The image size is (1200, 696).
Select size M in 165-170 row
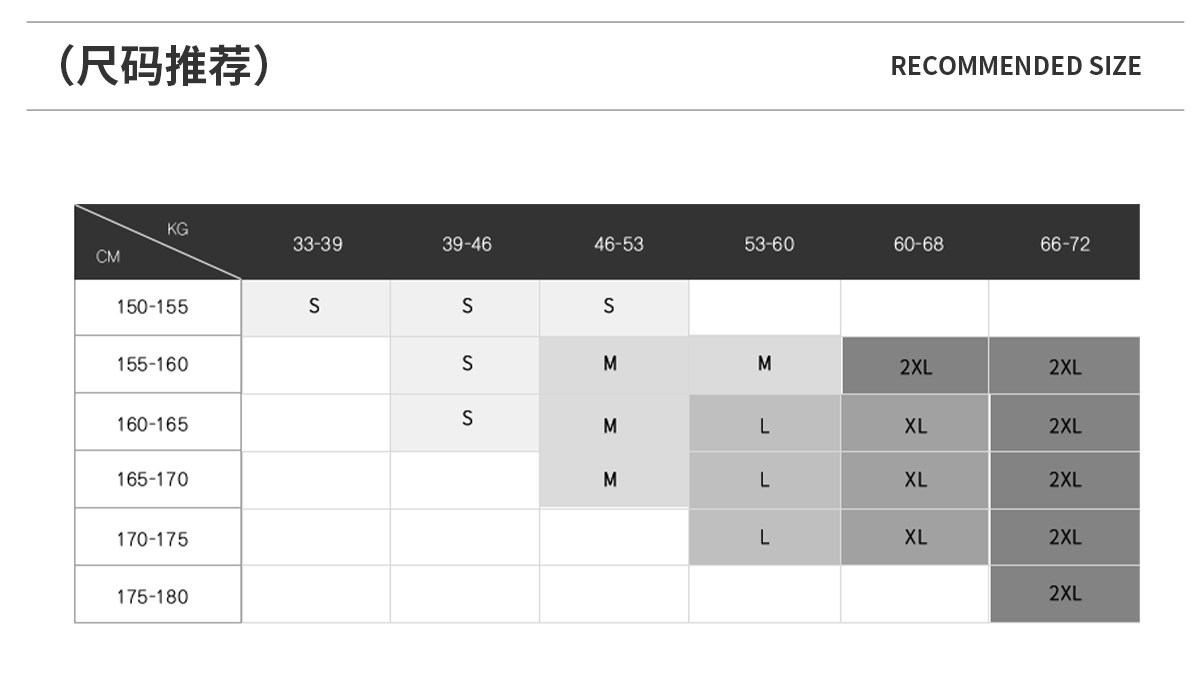click(x=610, y=480)
